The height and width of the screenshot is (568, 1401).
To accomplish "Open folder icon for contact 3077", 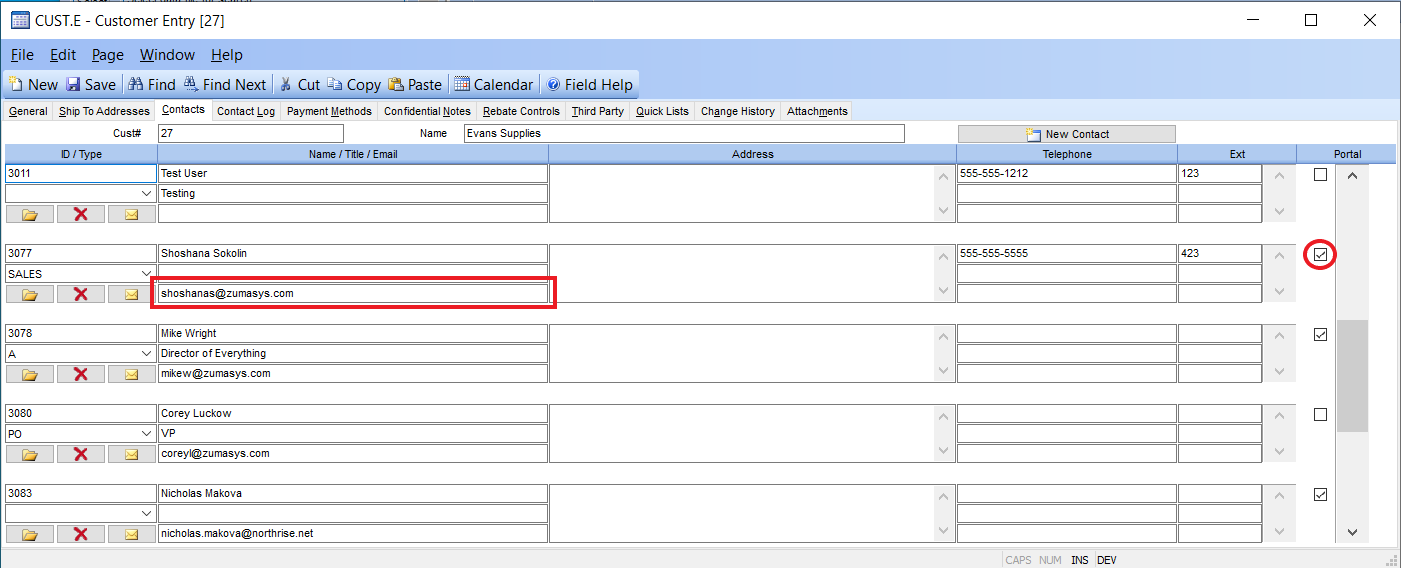I will pyautogui.click(x=30, y=294).
